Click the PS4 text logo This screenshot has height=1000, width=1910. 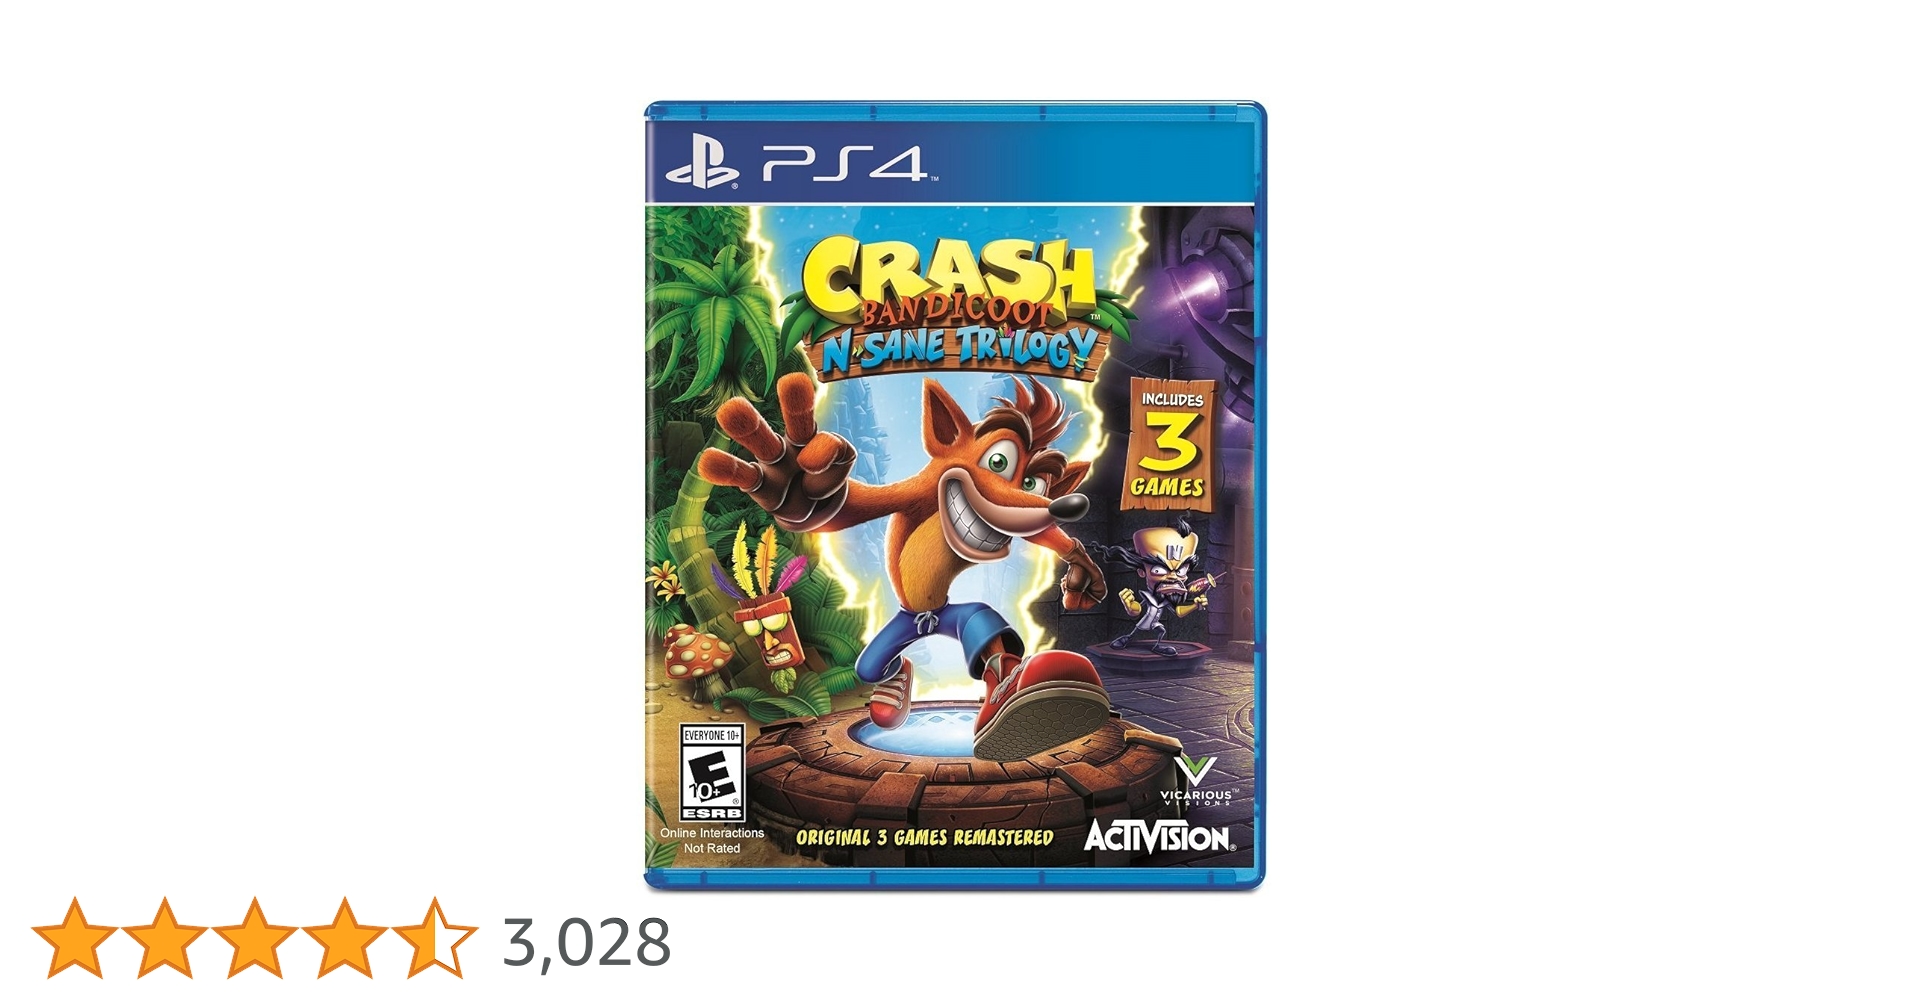point(846,164)
